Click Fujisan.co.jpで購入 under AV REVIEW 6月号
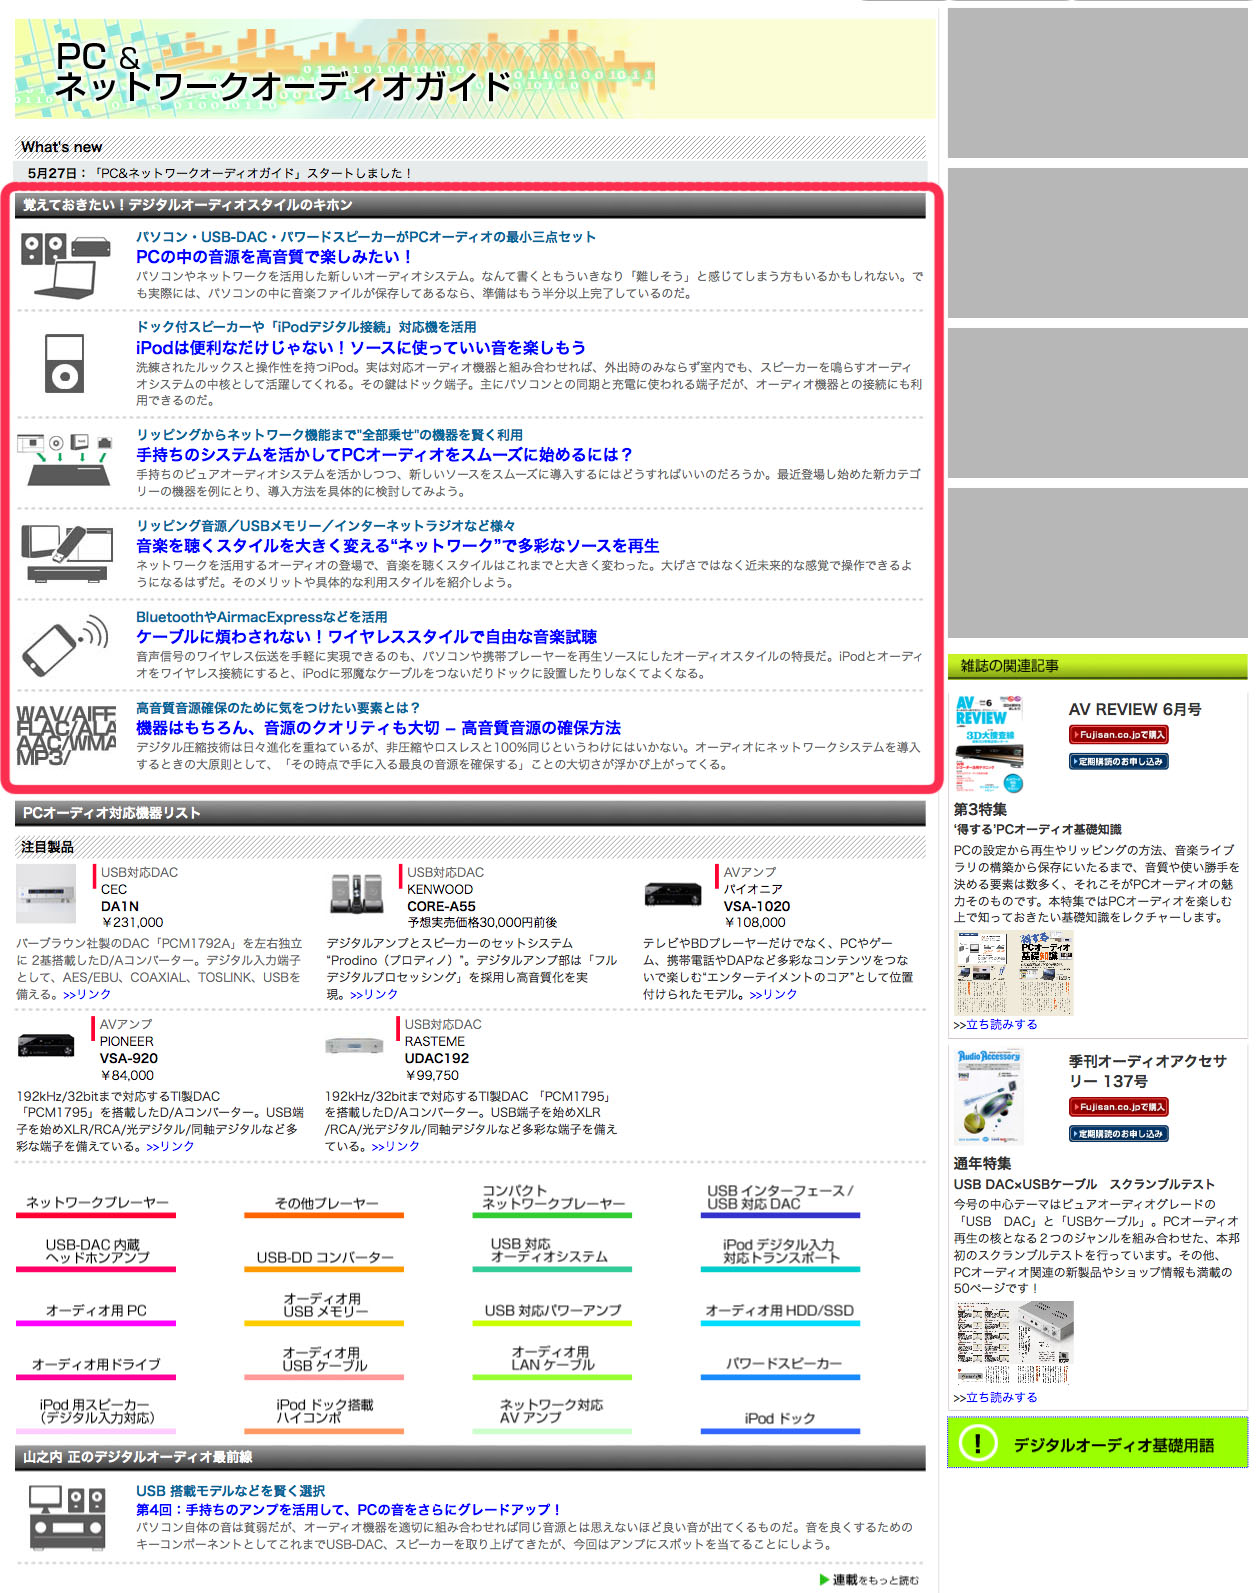 point(1118,735)
